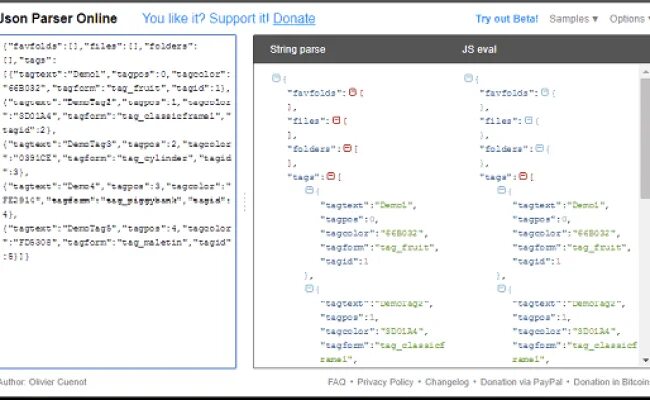Collapse "favfolds" node in String parse pane
Image resolution: width=650 pixels, height=400 pixels.
pyautogui.click(x=351, y=92)
